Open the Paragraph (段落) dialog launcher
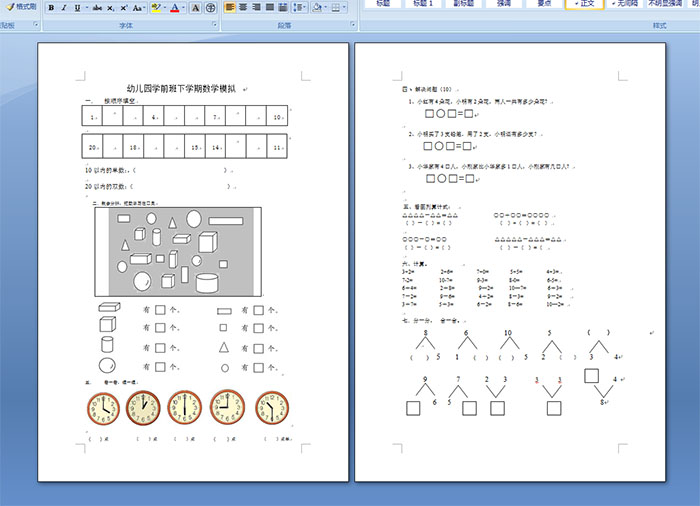700x506 pixels. click(353, 25)
